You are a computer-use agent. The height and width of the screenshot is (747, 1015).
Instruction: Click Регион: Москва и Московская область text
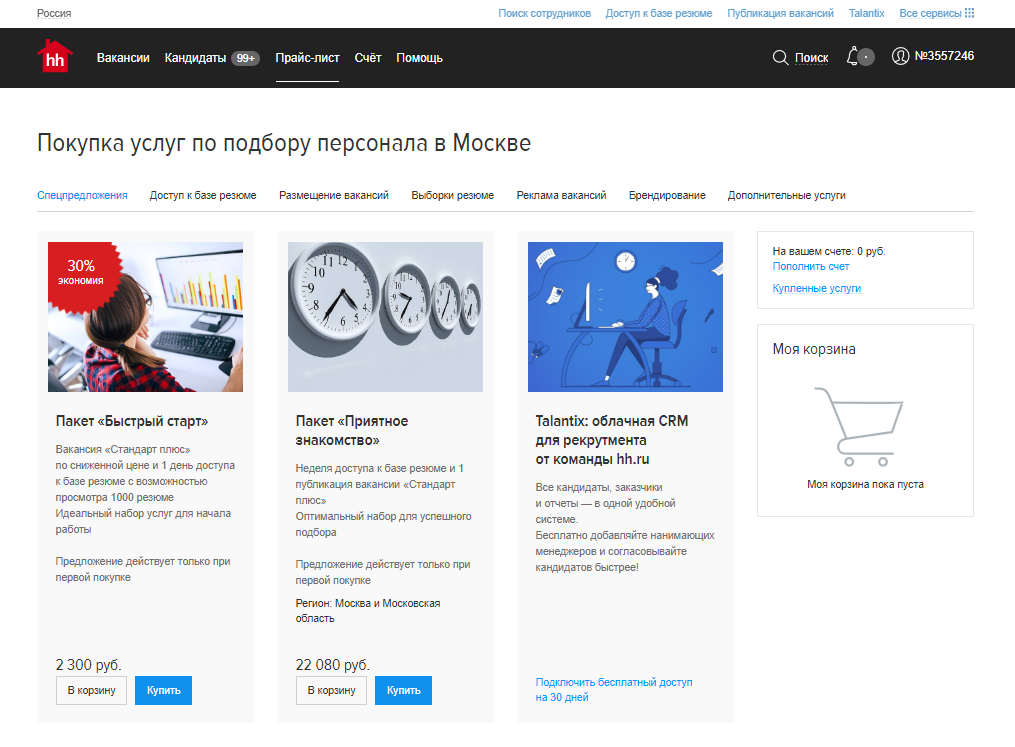(x=368, y=610)
